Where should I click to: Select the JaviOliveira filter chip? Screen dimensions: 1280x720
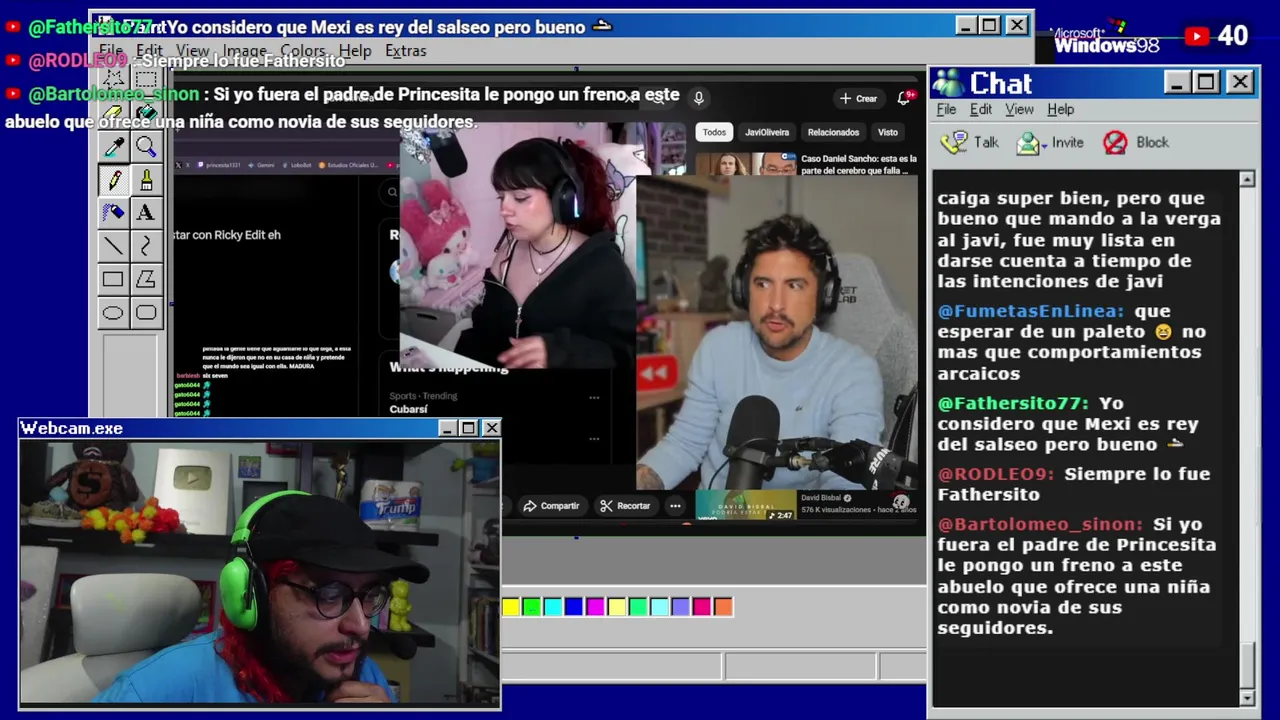[x=767, y=132]
